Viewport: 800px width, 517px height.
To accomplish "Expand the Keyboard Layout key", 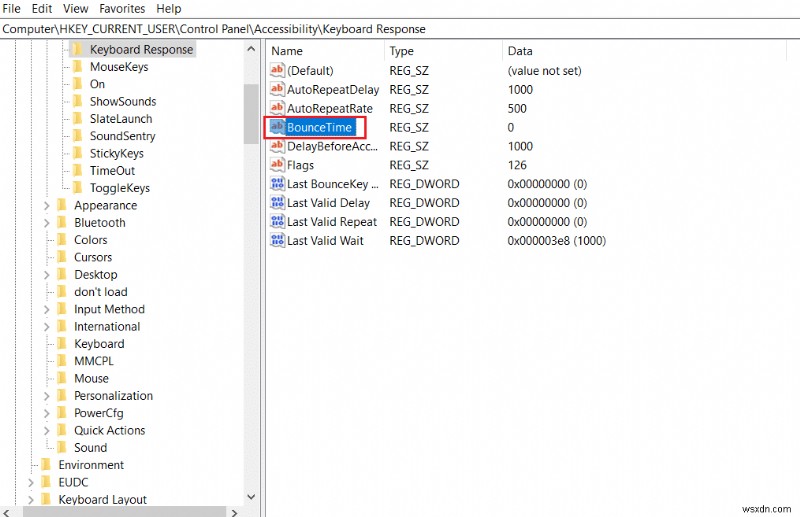I will 31,500.
